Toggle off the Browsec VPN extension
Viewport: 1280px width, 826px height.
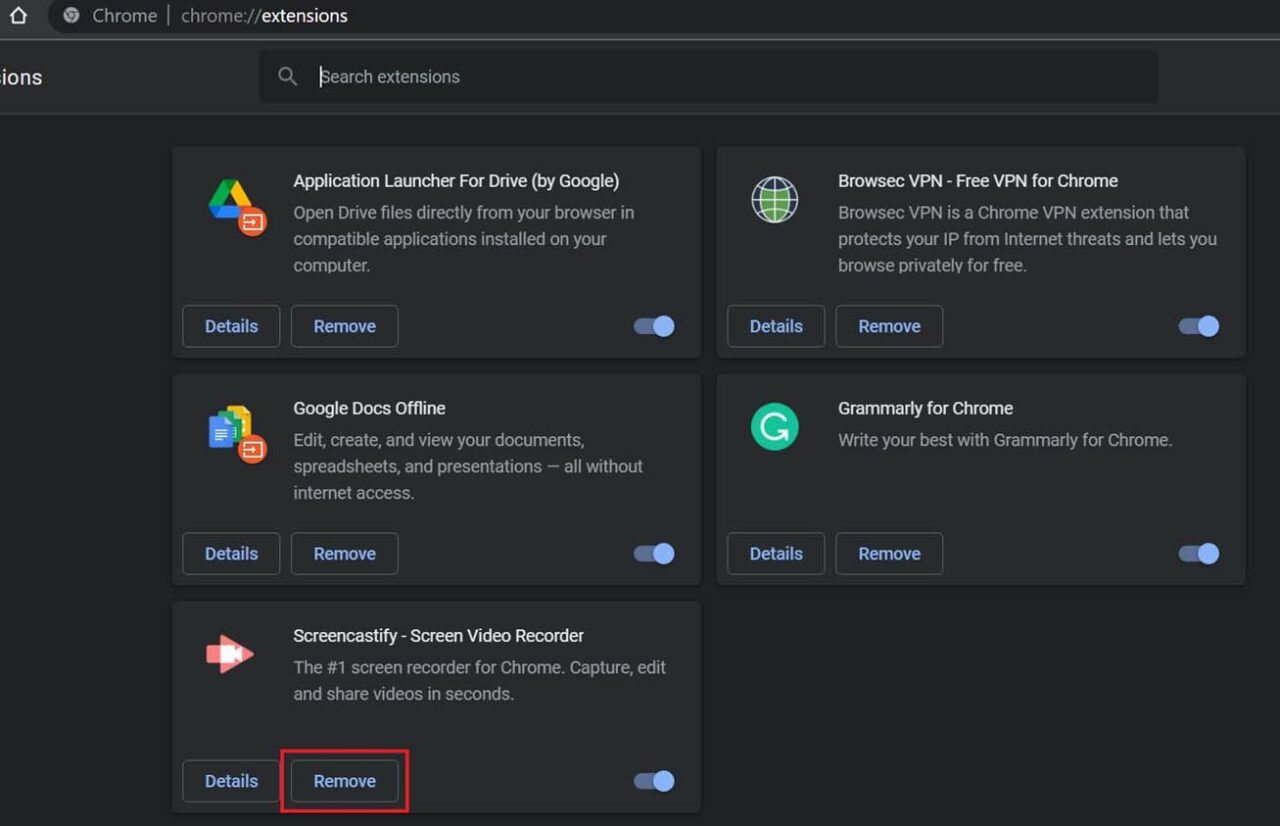1197,326
